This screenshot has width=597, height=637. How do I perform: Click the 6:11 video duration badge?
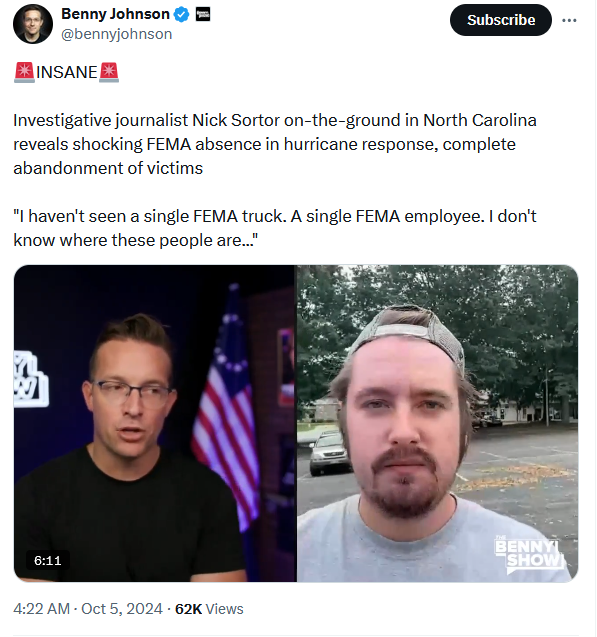[x=48, y=561]
